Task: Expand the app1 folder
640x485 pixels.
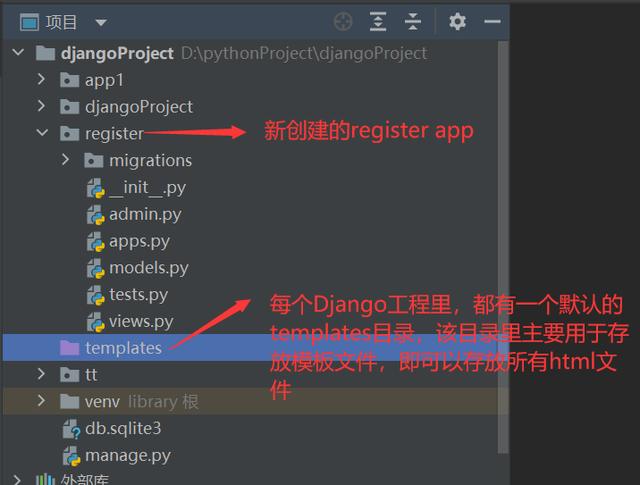Action: coord(41,79)
